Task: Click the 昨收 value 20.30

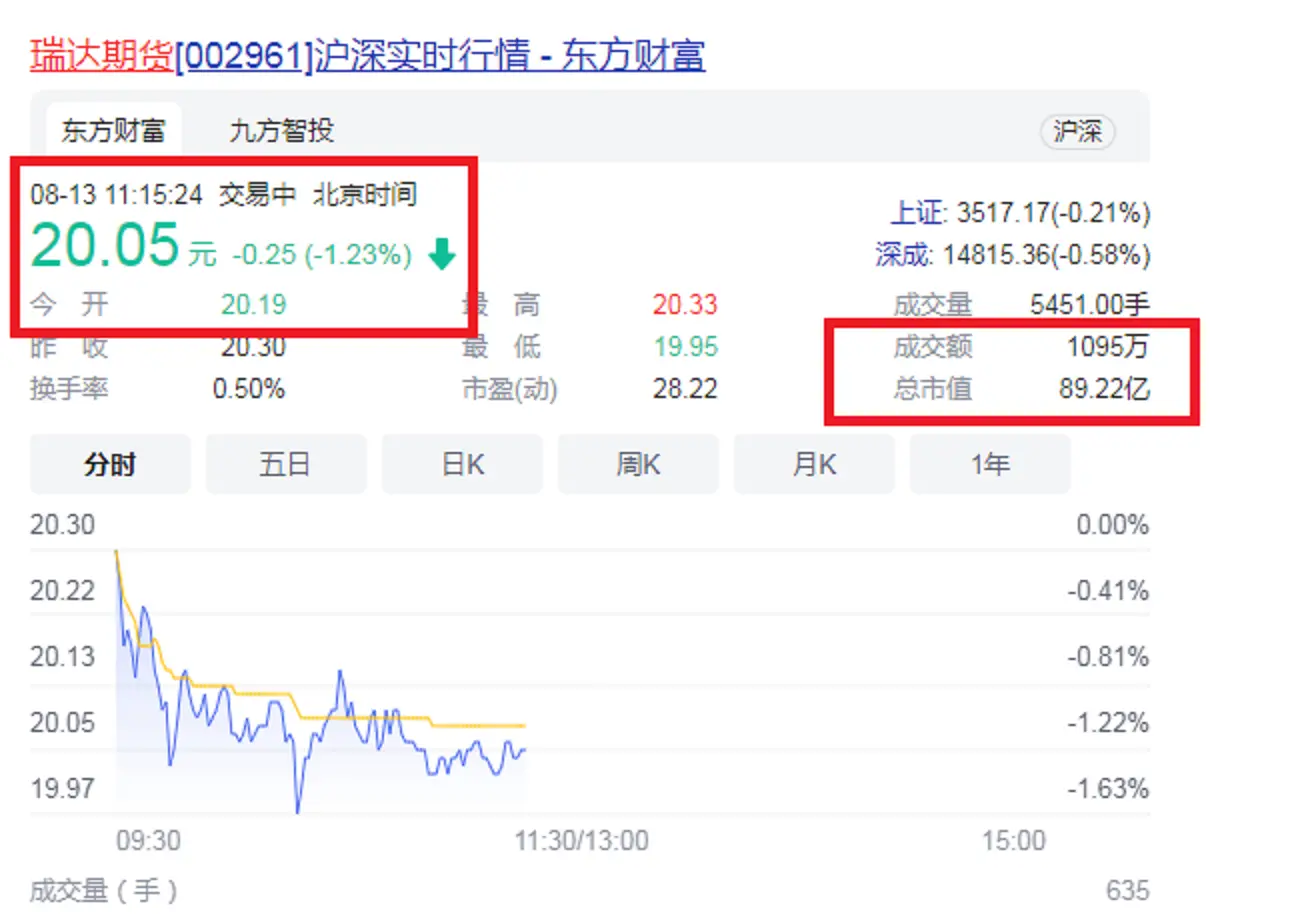Action: point(254,347)
